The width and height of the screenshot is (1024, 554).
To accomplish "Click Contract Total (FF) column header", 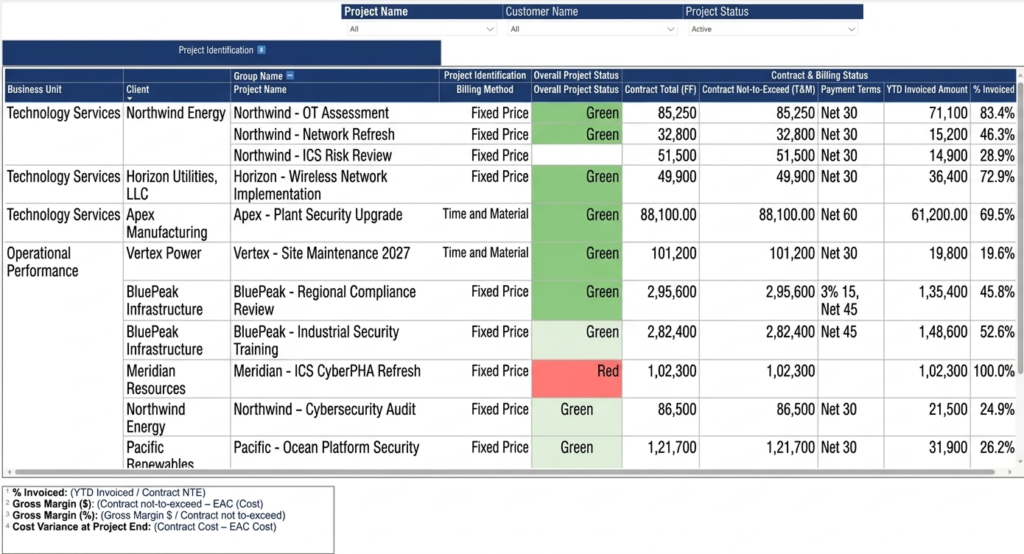I will [x=660, y=90].
